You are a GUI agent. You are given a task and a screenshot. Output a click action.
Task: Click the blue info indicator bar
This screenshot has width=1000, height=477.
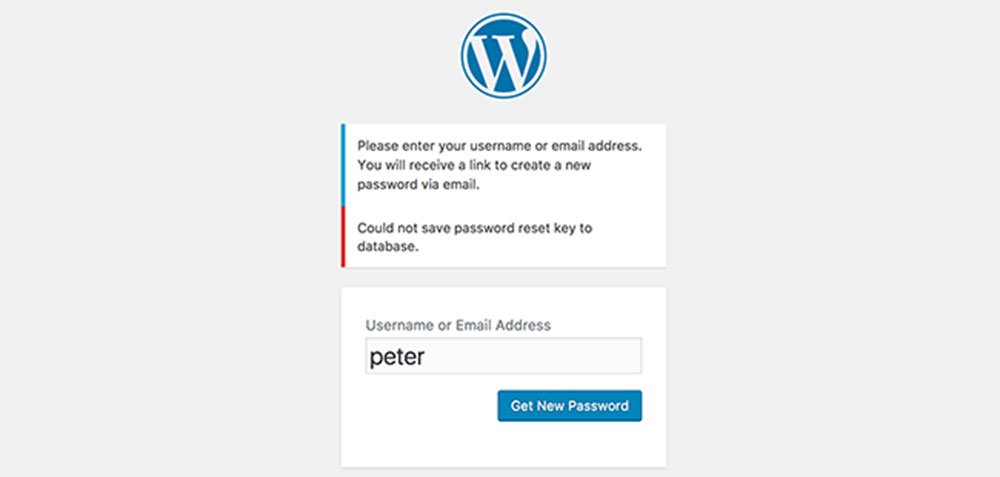click(x=343, y=165)
